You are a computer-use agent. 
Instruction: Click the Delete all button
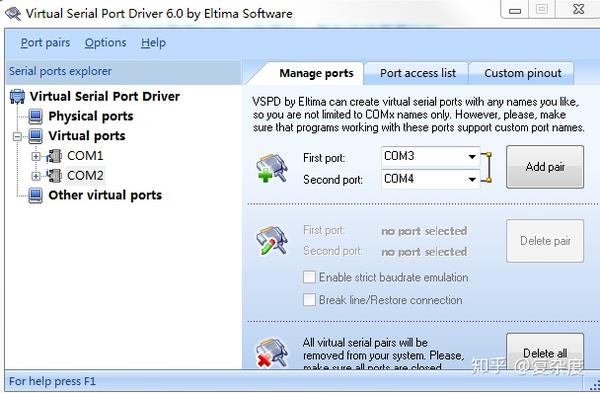click(x=545, y=352)
